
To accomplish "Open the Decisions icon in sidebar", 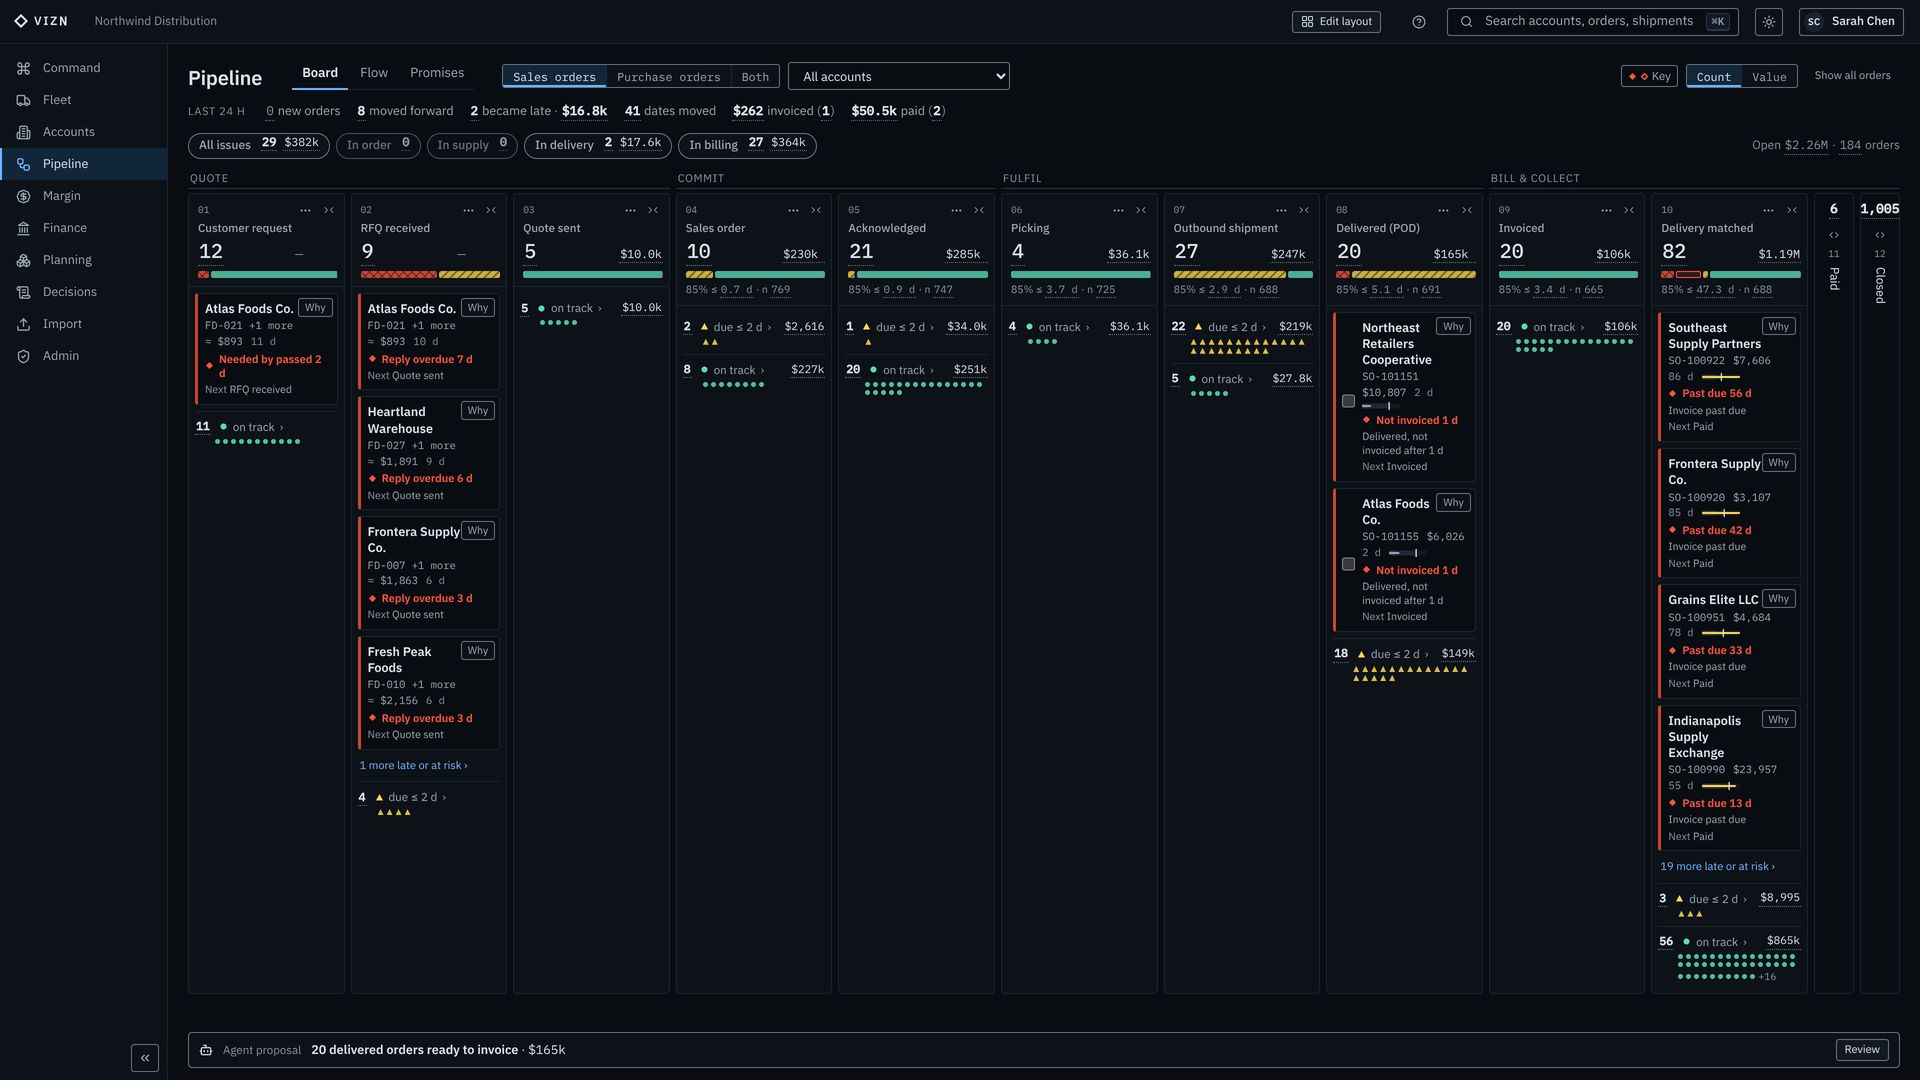I will pos(23,292).
